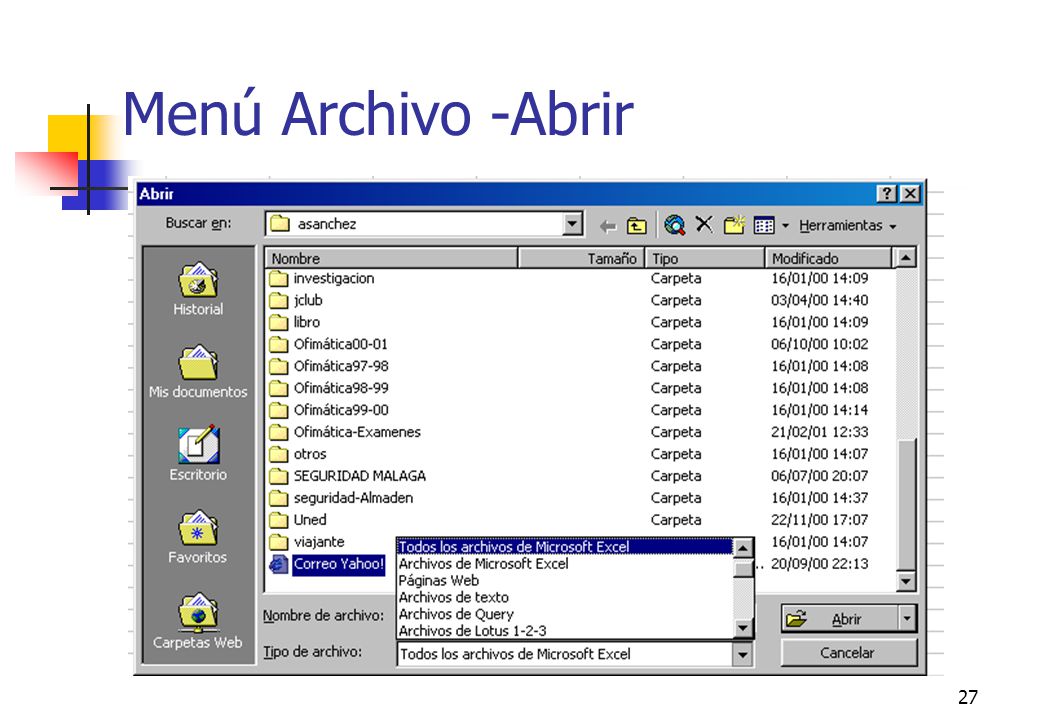This screenshot has height=720, width=1040.
Task: Click the search the Web icon
Action: point(675,225)
